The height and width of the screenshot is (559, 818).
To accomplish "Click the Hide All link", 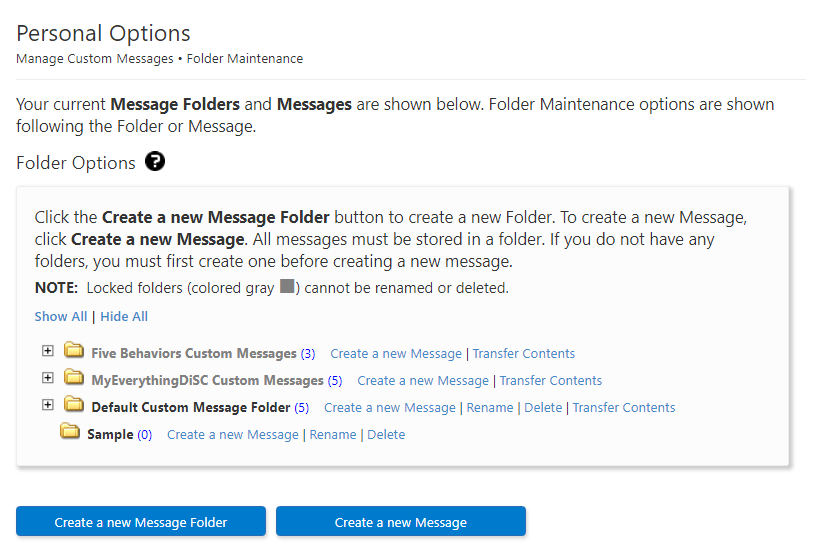I will [124, 317].
